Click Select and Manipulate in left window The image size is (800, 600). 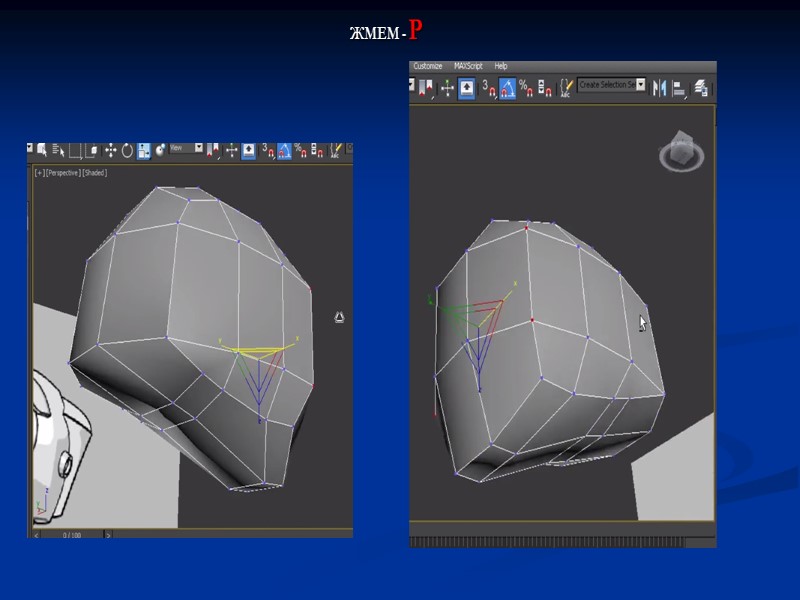coord(232,150)
